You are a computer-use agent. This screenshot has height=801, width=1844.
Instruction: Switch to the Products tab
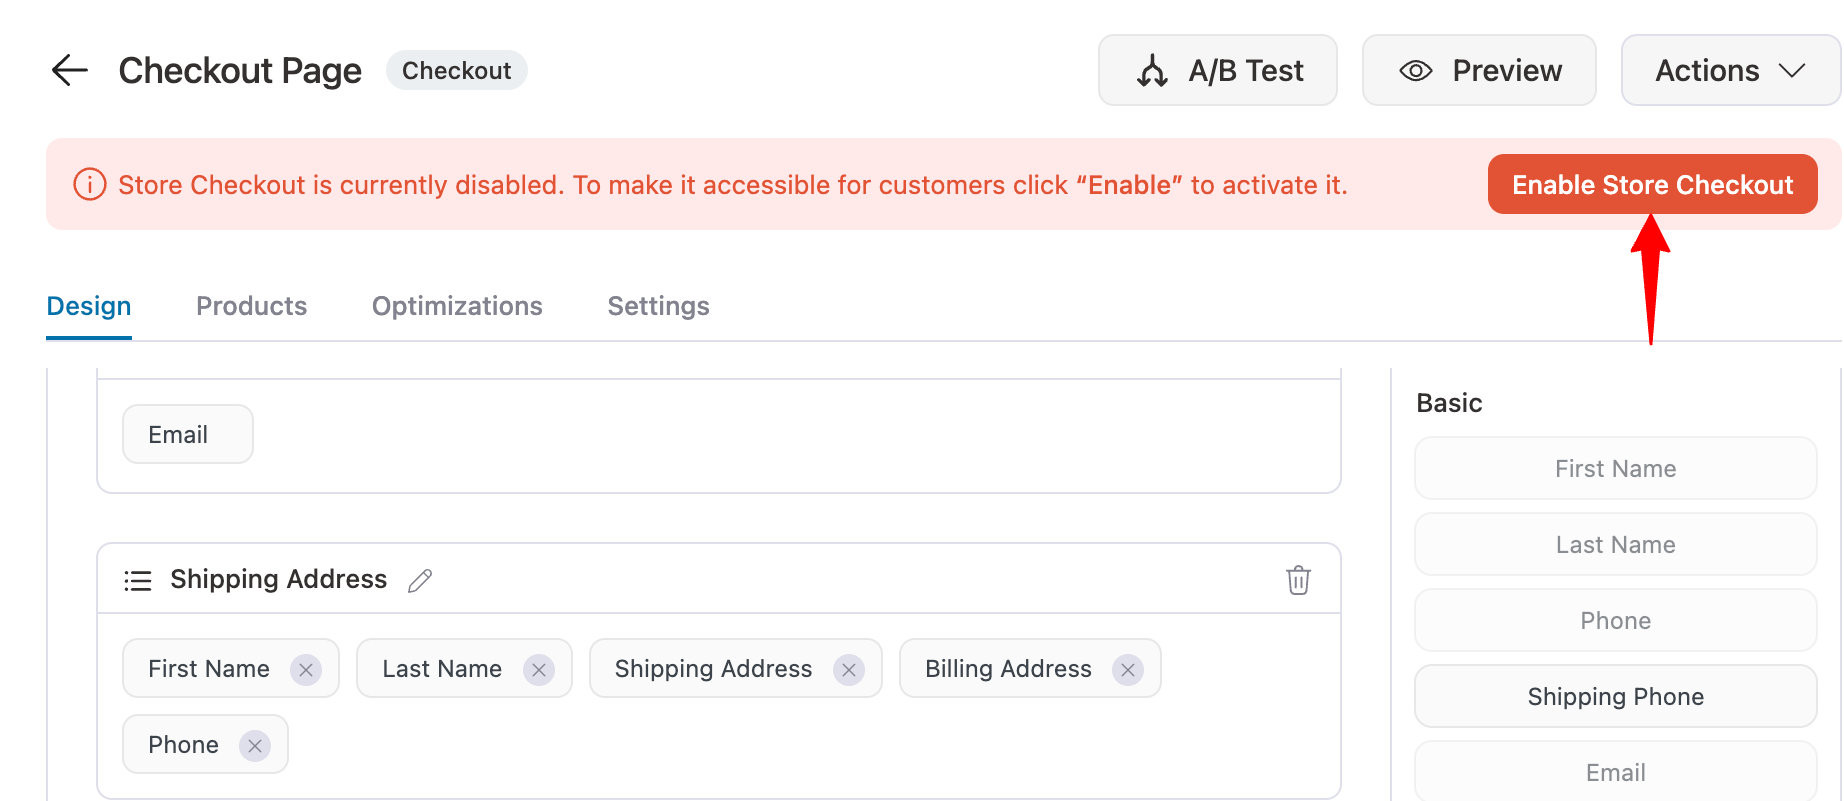click(251, 306)
